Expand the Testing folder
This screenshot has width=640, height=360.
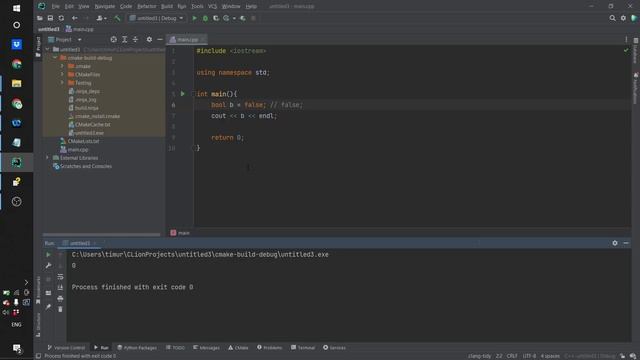[x=62, y=83]
